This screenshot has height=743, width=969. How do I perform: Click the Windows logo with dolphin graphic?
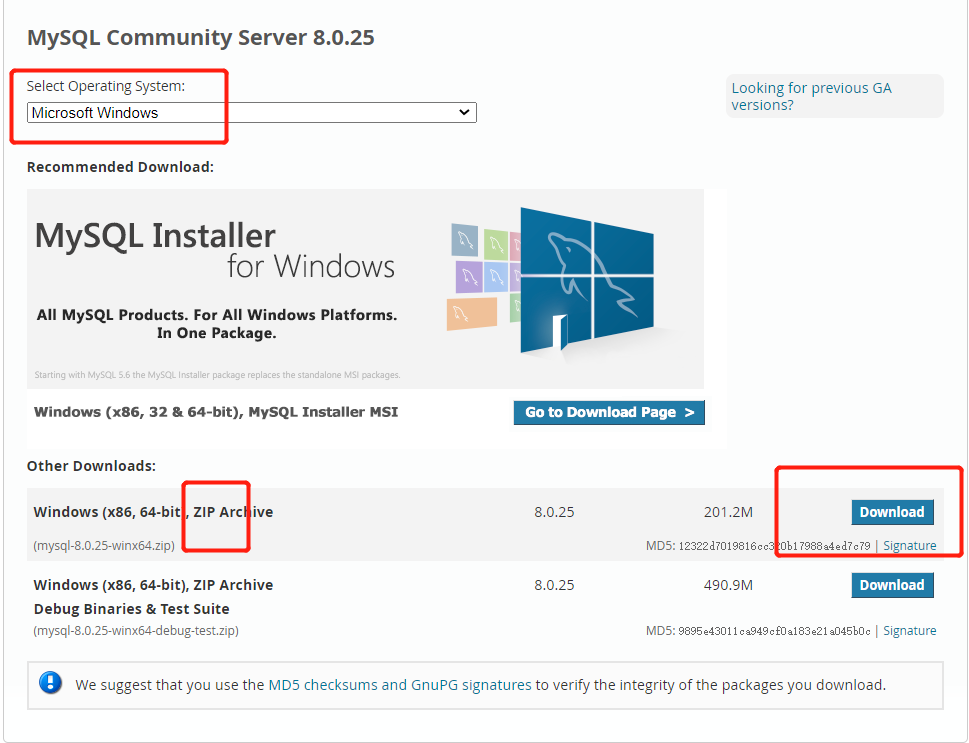click(x=586, y=280)
